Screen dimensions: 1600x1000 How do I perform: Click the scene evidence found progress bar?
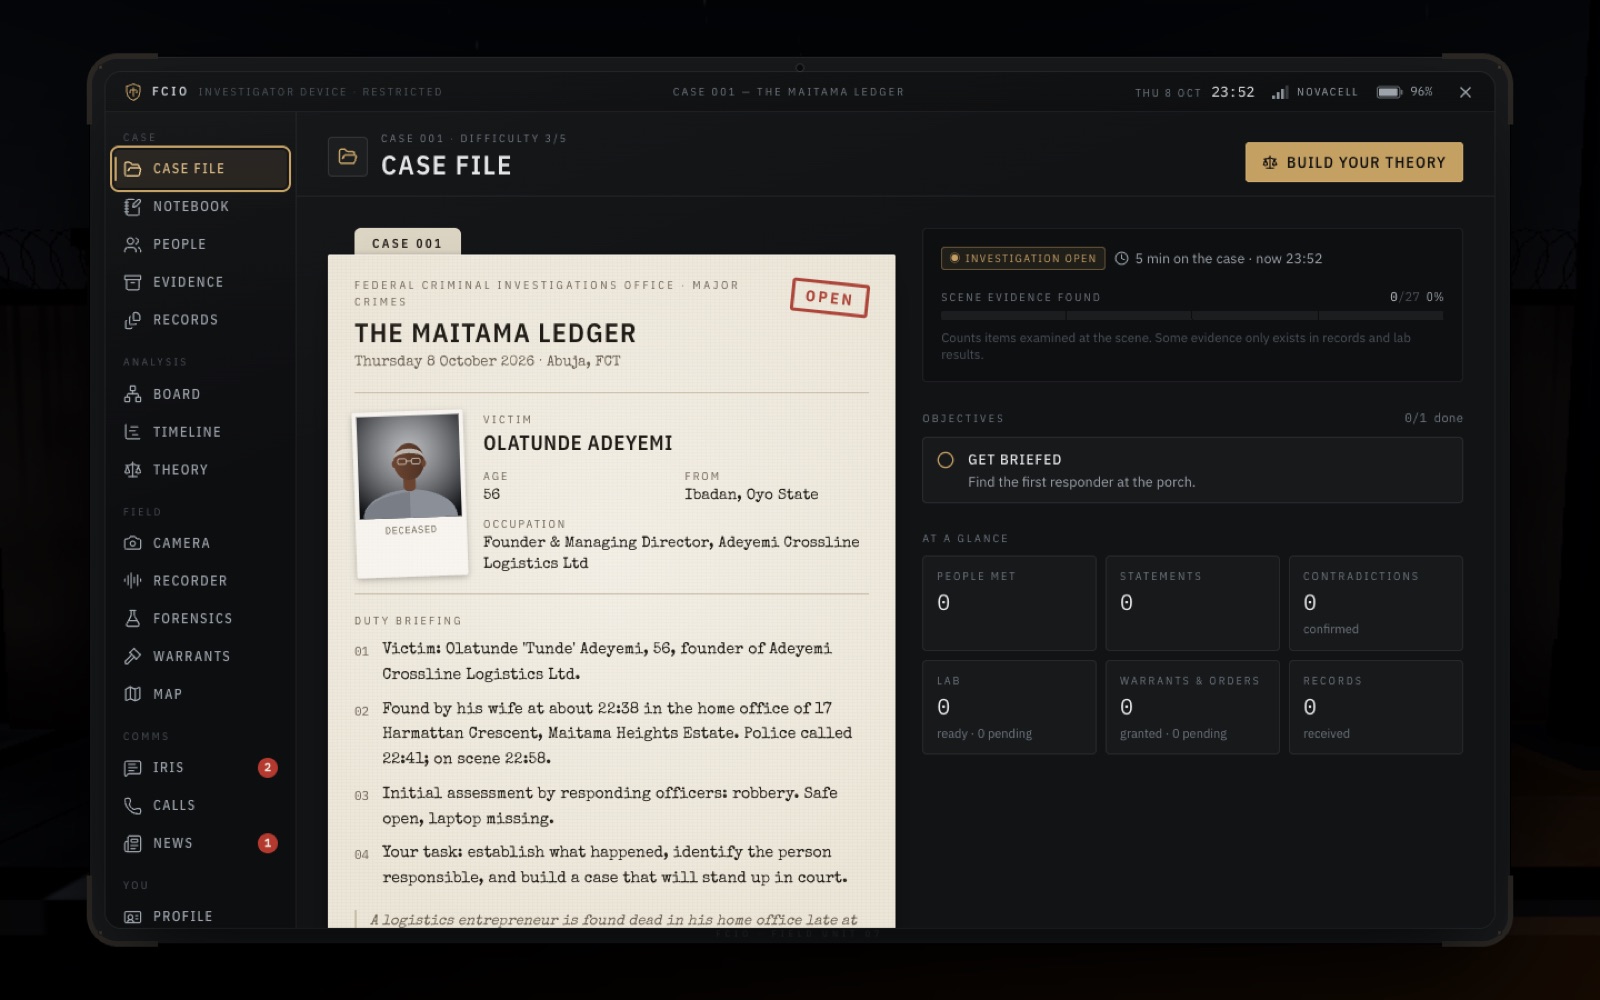1192,316
